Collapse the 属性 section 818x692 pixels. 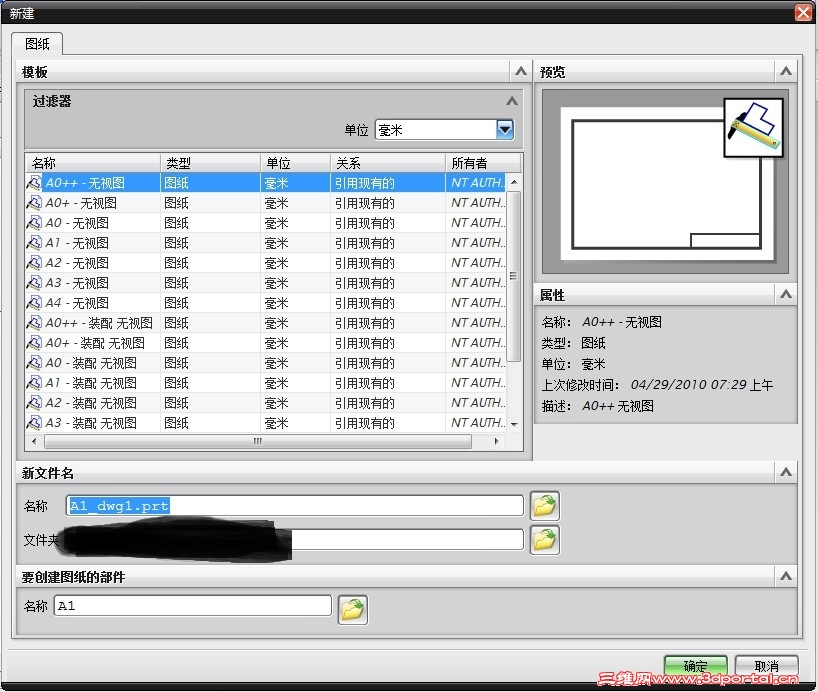[786, 294]
